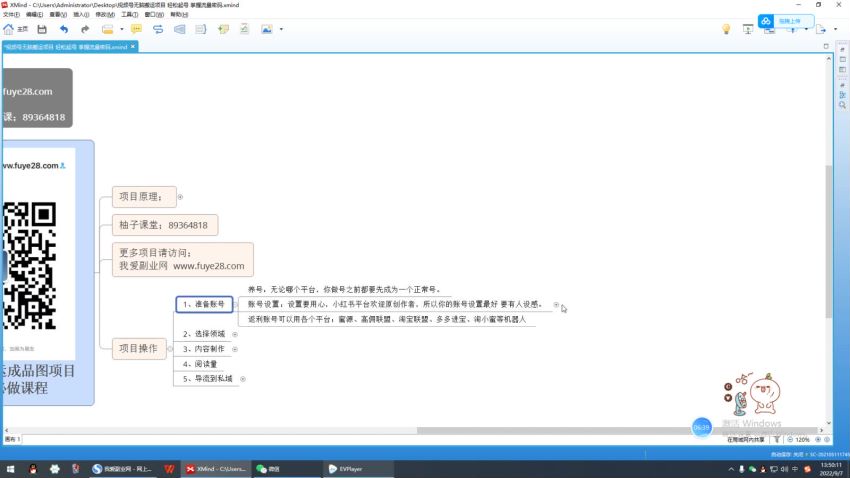Select the 更多项目请访问 topic
This screenshot has width=850, height=478.
tap(183, 260)
